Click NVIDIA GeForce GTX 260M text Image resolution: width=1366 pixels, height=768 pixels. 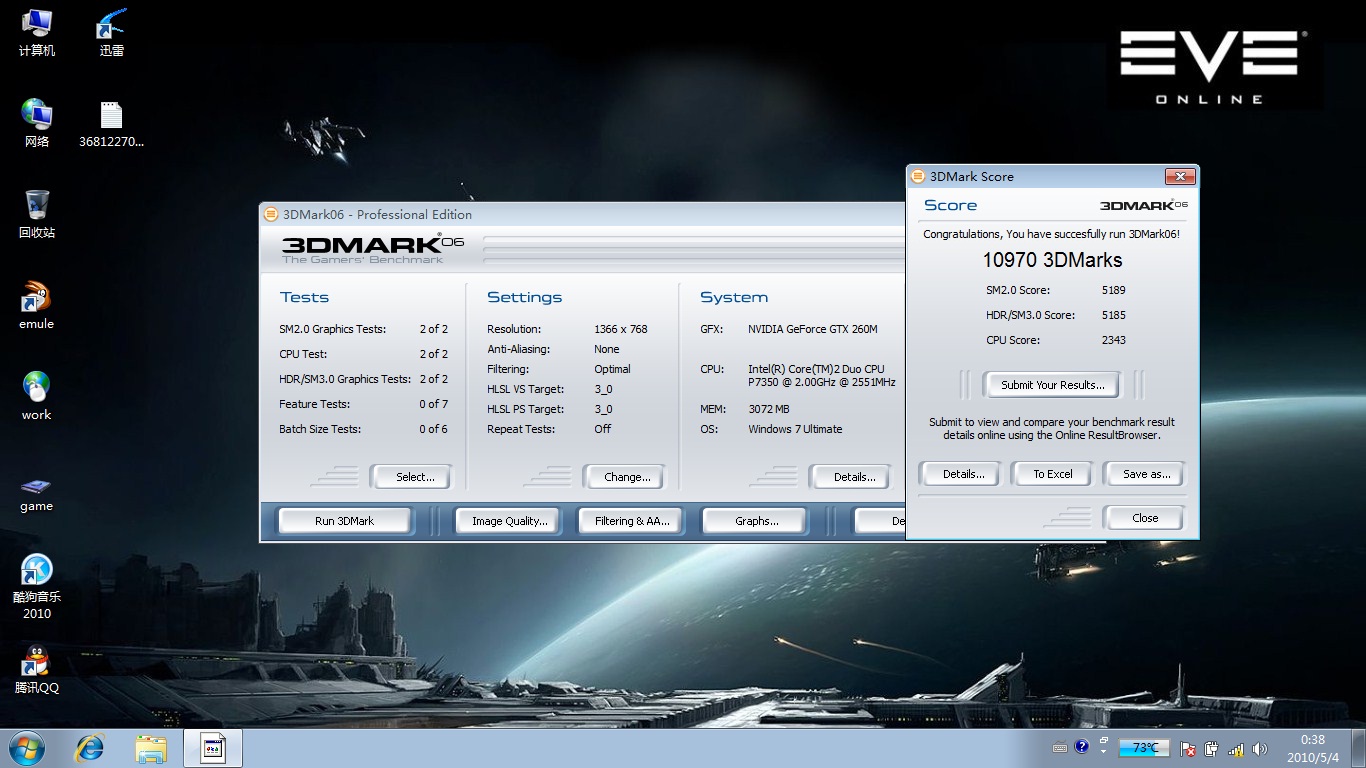[813, 329]
